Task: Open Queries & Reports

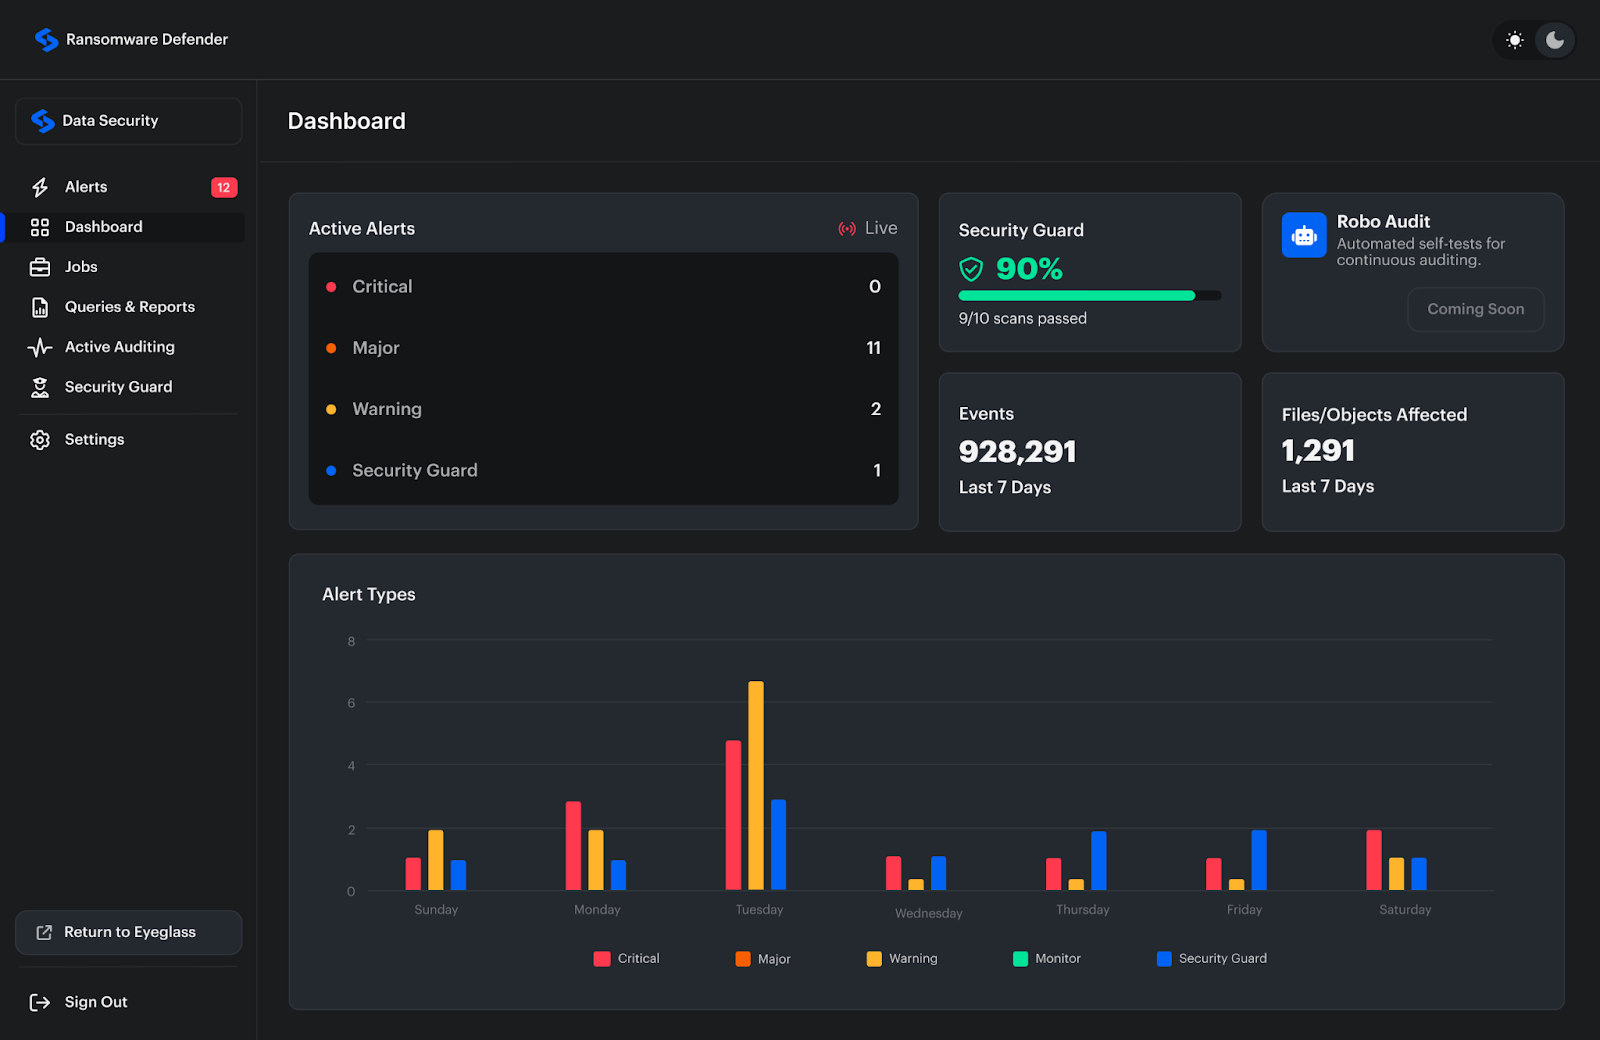Action: pos(128,307)
